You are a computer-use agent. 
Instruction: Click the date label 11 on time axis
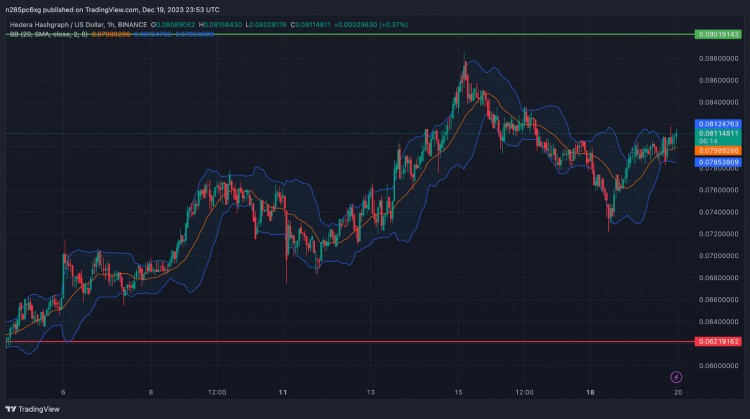point(283,392)
